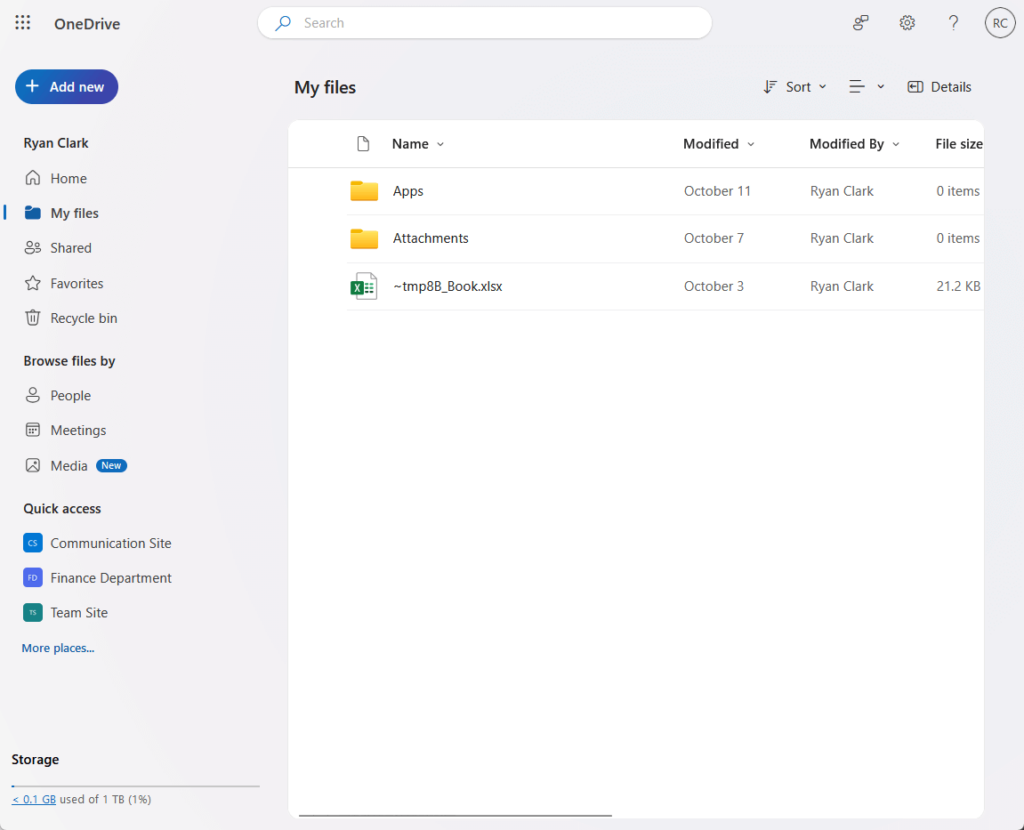Screen dimensions: 1024x830
Task: Open the Name column dropdown
Action: click(440, 144)
